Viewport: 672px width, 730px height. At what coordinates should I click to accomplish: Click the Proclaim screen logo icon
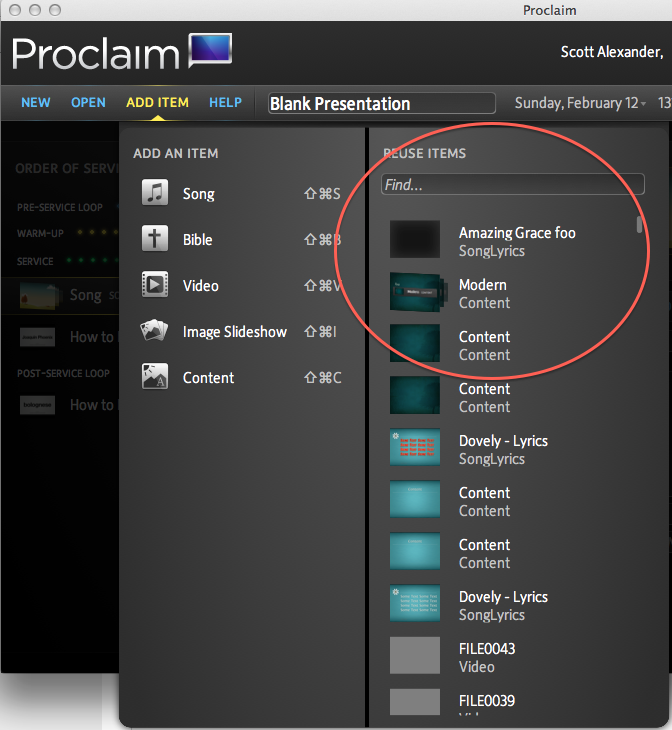point(210,50)
